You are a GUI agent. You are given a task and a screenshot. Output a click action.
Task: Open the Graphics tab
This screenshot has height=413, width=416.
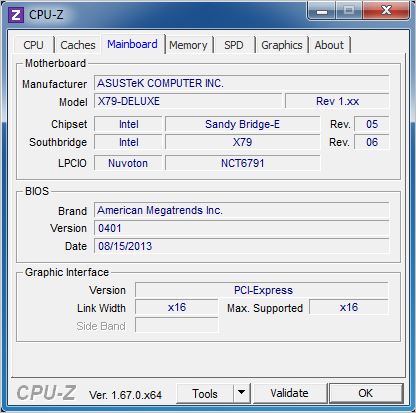point(282,45)
